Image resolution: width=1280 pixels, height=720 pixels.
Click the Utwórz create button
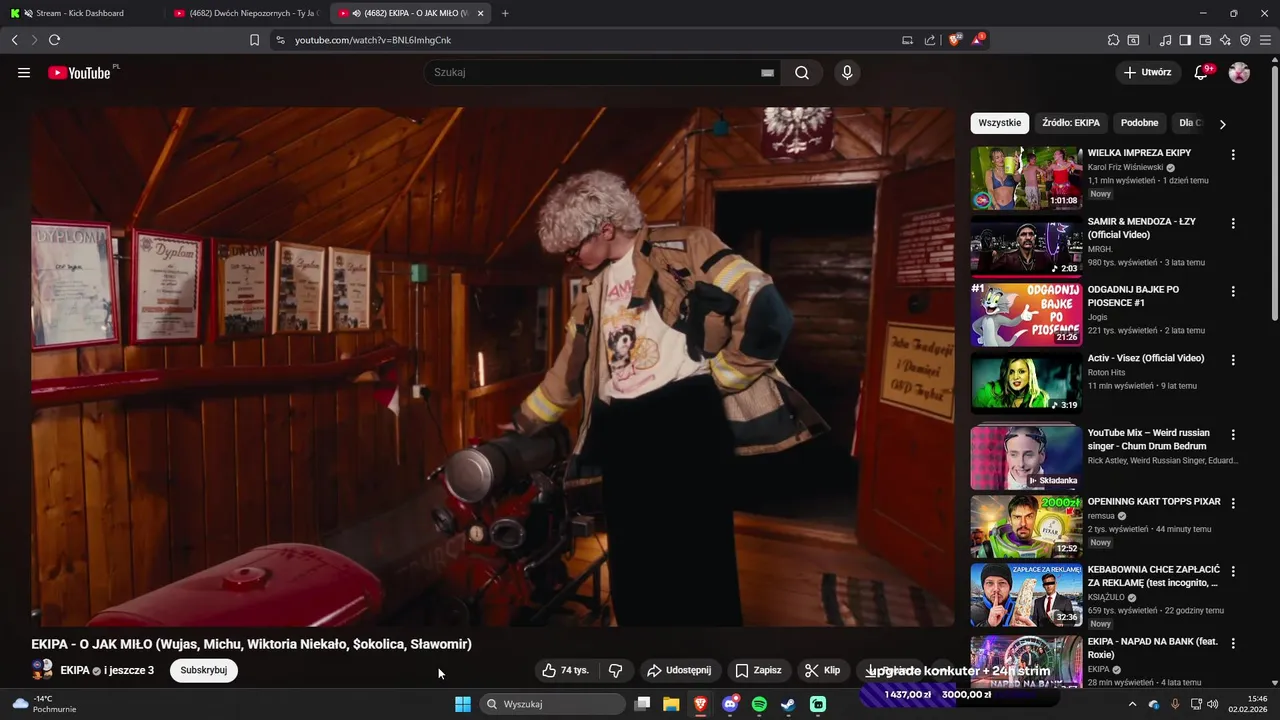click(1147, 72)
